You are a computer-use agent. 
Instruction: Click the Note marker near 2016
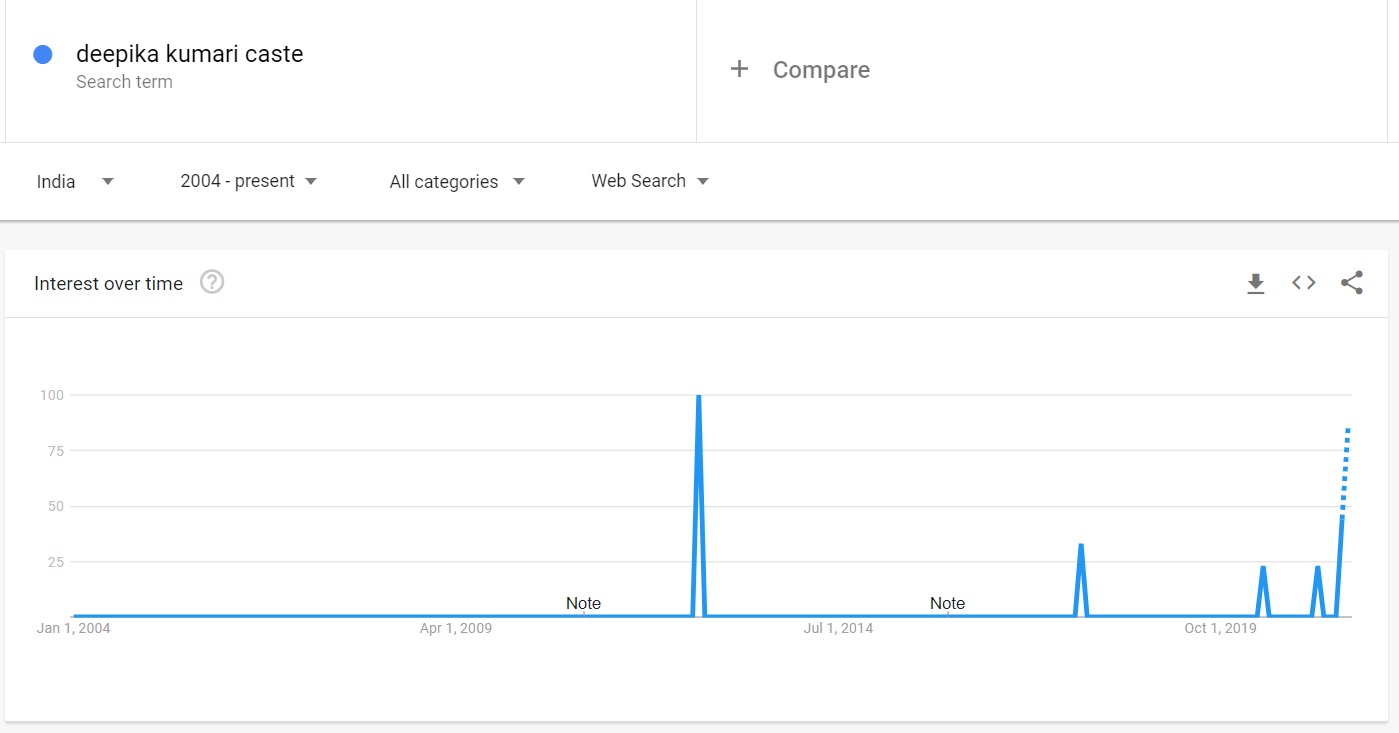tap(947, 603)
